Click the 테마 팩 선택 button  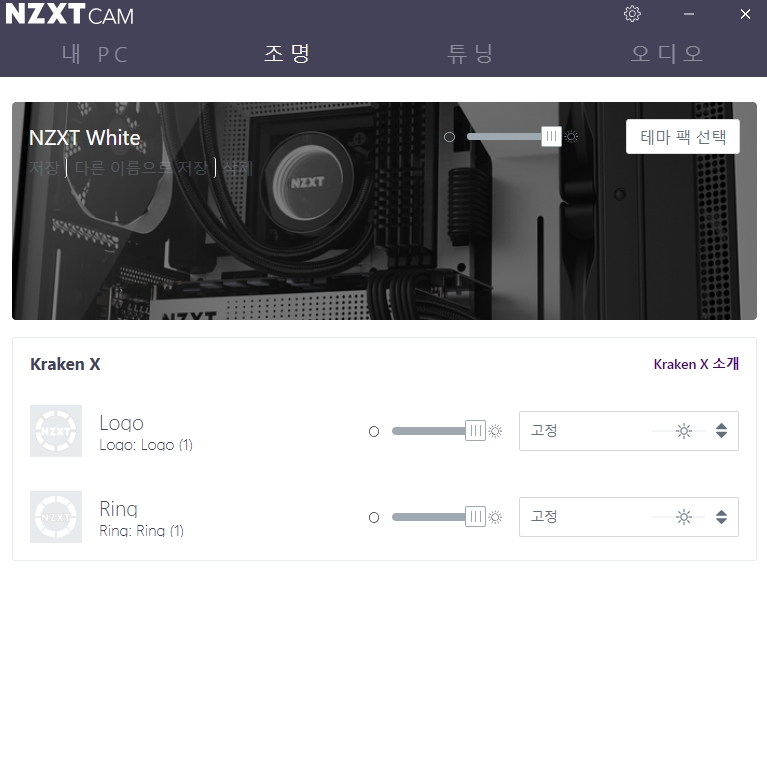(682, 136)
